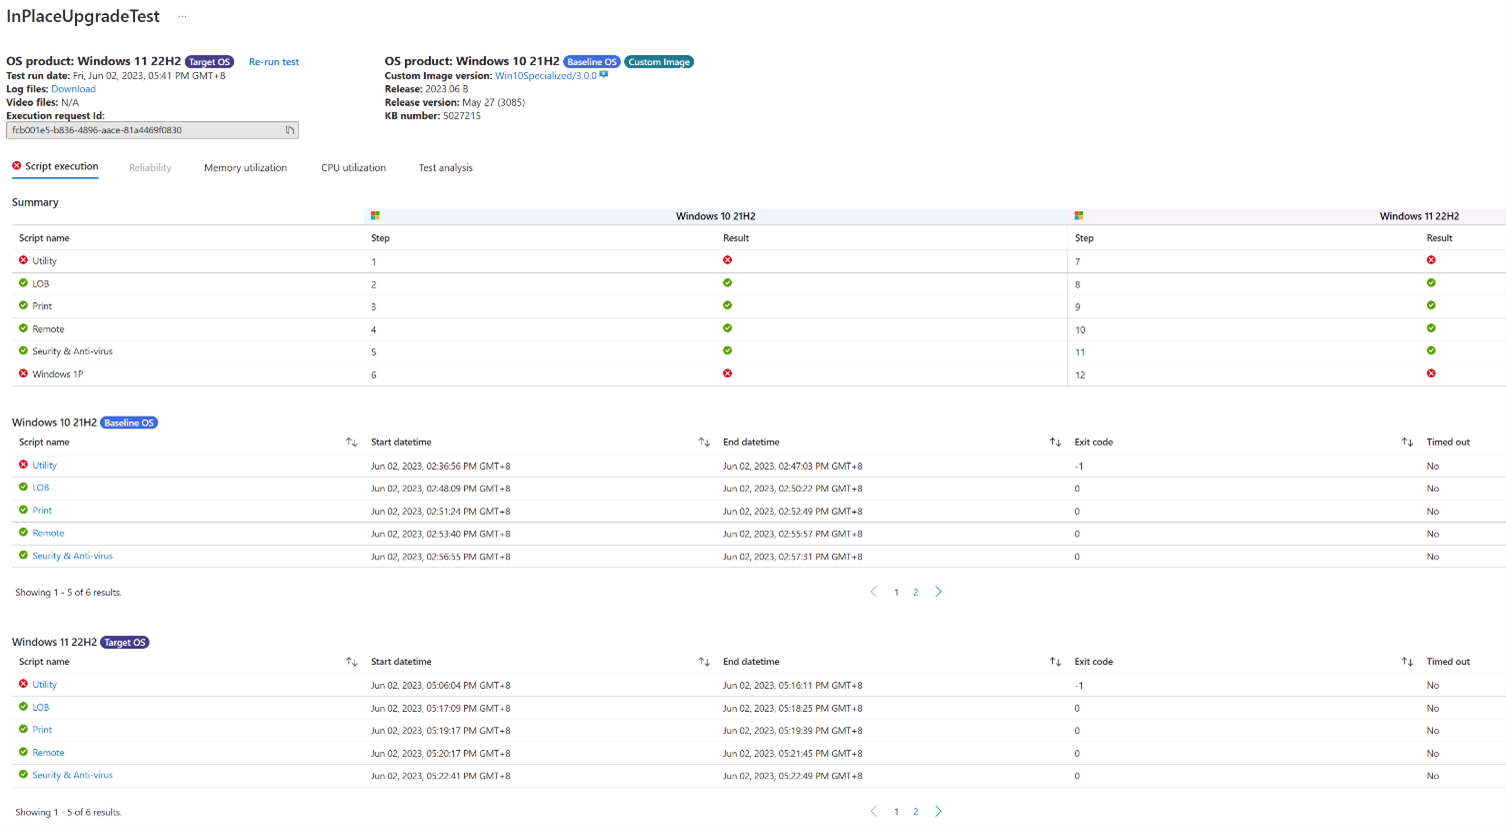Click Windows 10 21H2 result icon for step 6
This screenshot has height=825, width=1506.
(727, 374)
